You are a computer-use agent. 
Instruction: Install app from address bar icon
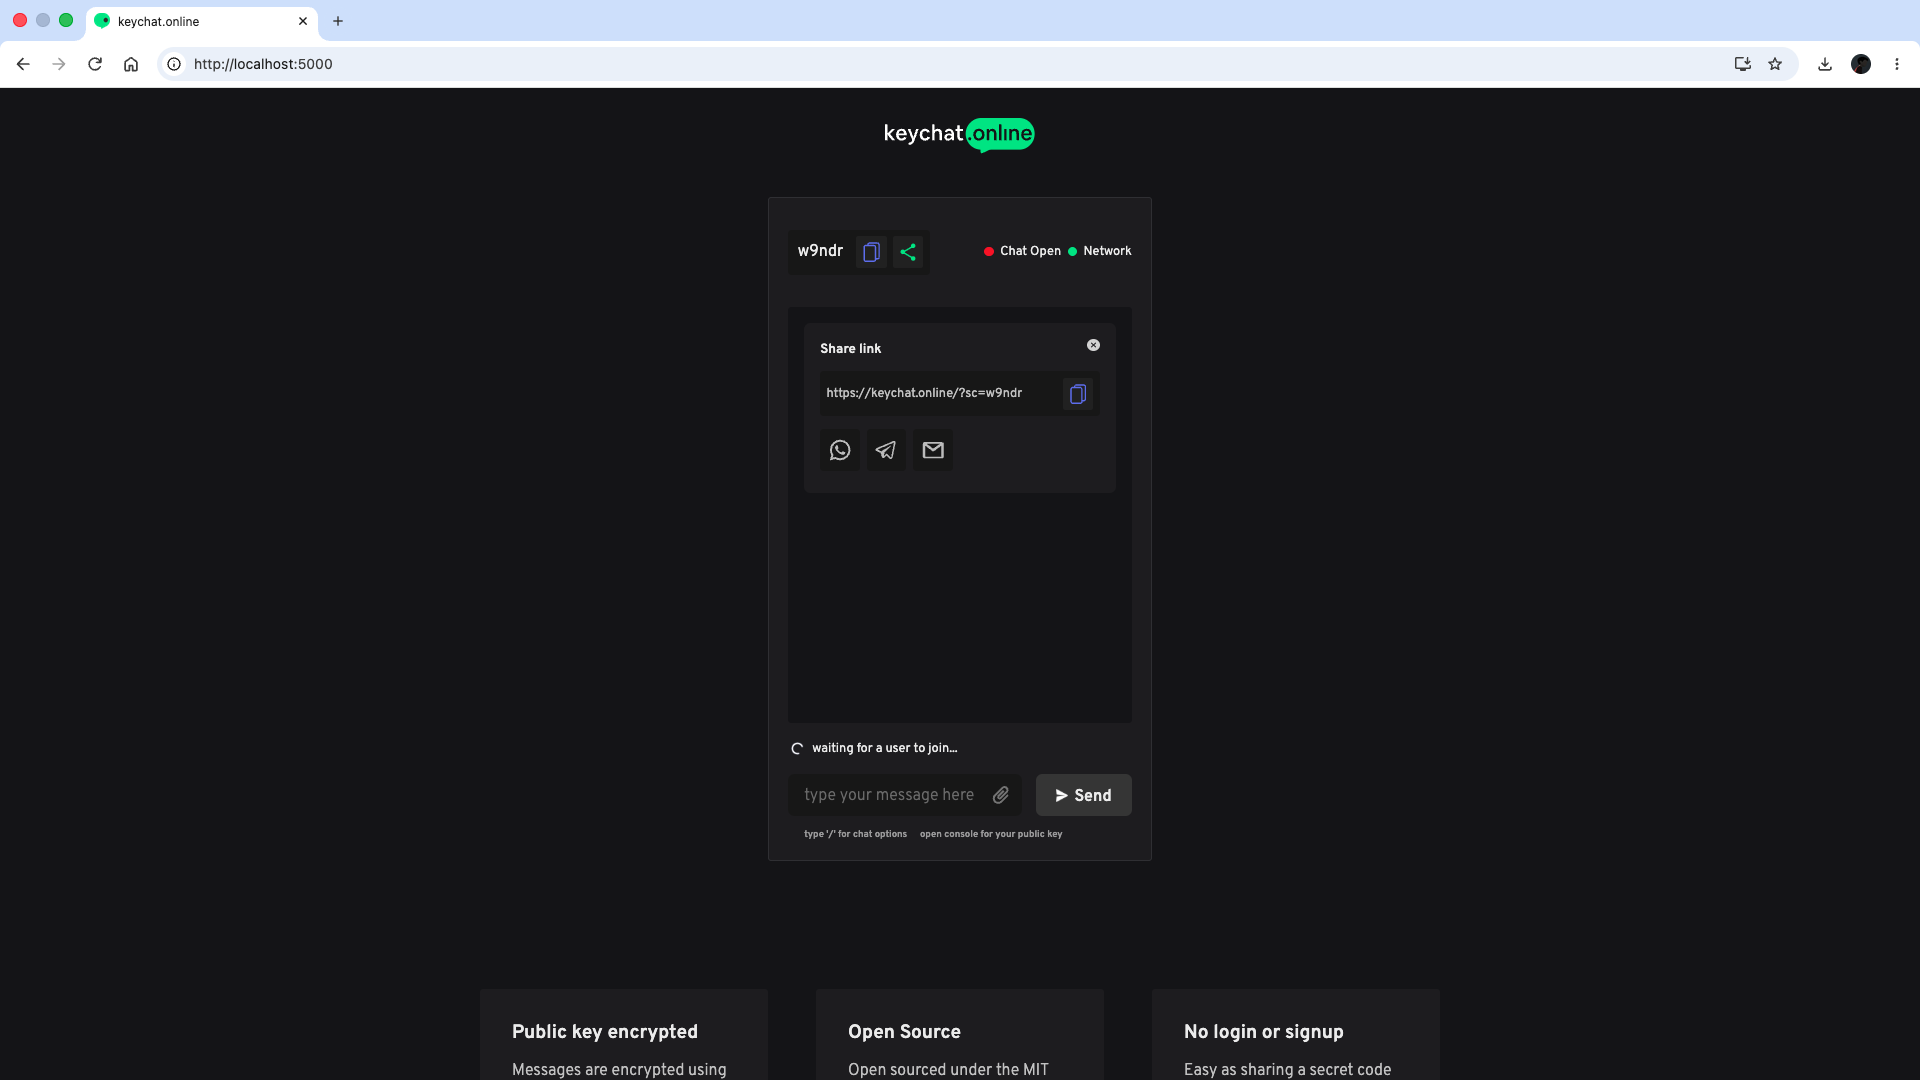(x=1743, y=64)
